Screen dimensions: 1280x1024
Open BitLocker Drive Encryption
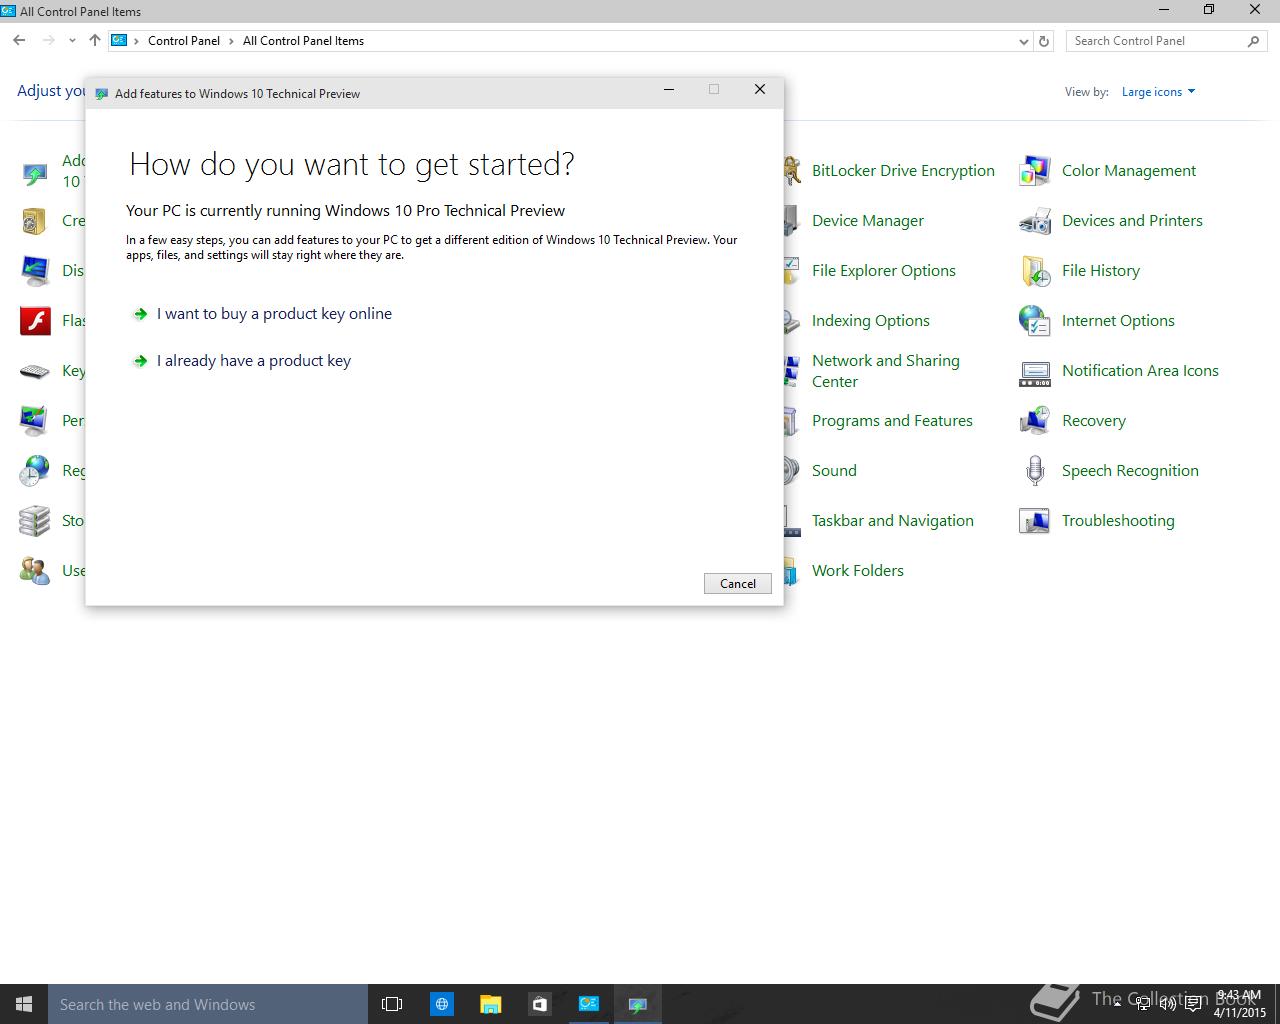point(903,171)
